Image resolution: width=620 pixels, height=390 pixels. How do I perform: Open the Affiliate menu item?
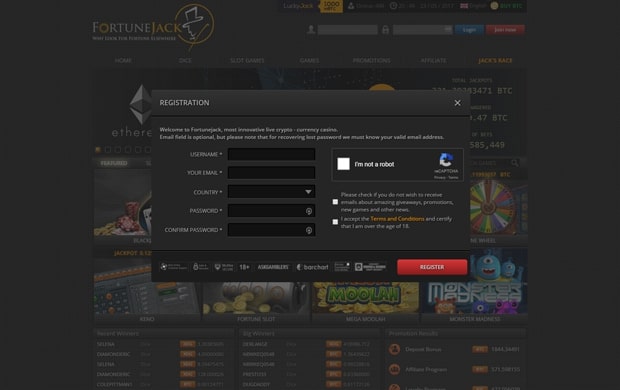433,61
